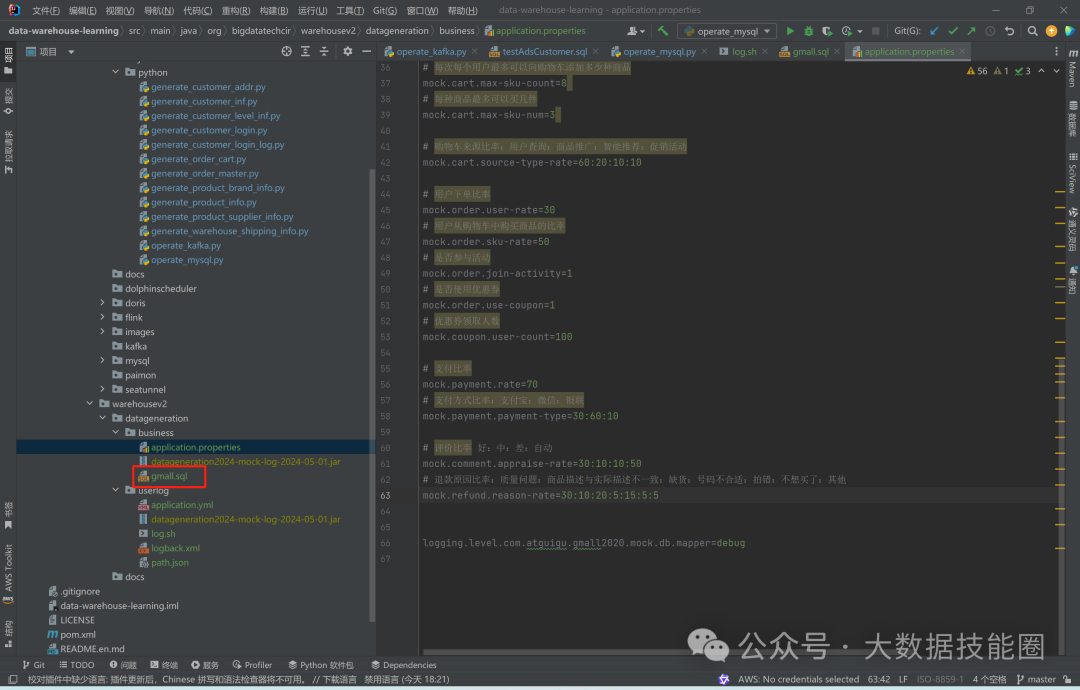The height and width of the screenshot is (690, 1080).
Task: Open gmall.sql in the project tree
Action: pyautogui.click(x=169, y=476)
